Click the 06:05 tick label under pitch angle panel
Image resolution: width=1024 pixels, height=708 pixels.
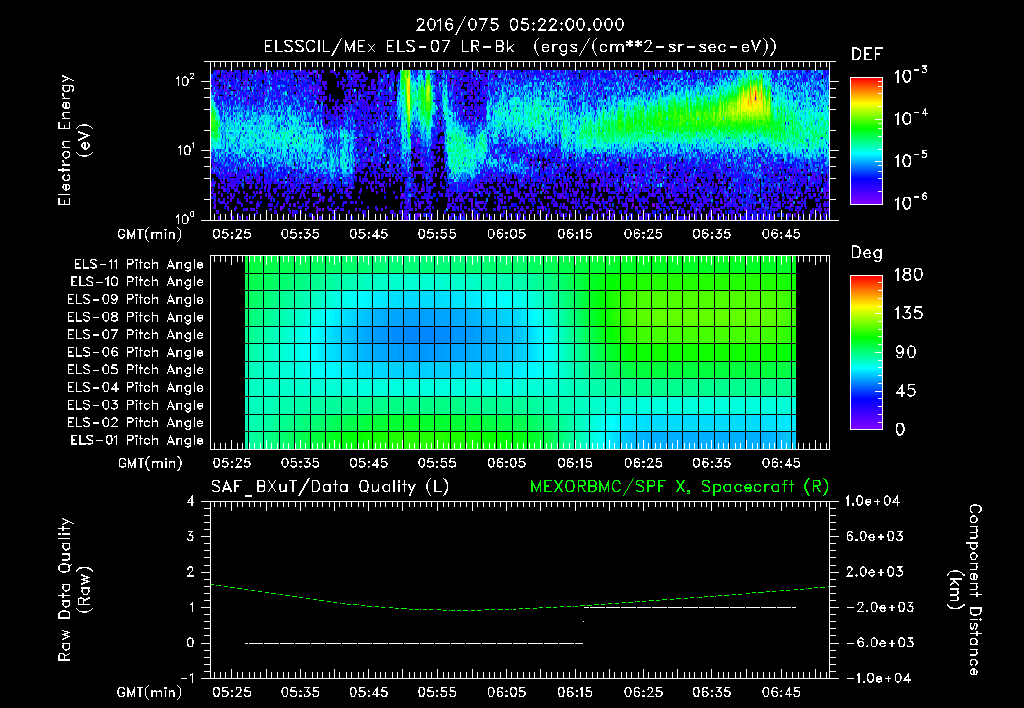[x=506, y=463]
